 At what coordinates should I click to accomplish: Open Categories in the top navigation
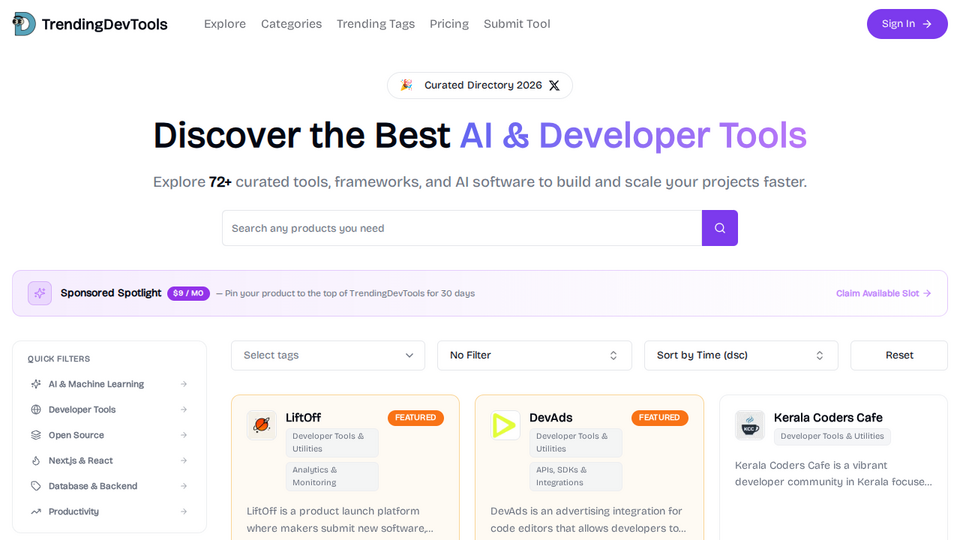click(x=291, y=24)
